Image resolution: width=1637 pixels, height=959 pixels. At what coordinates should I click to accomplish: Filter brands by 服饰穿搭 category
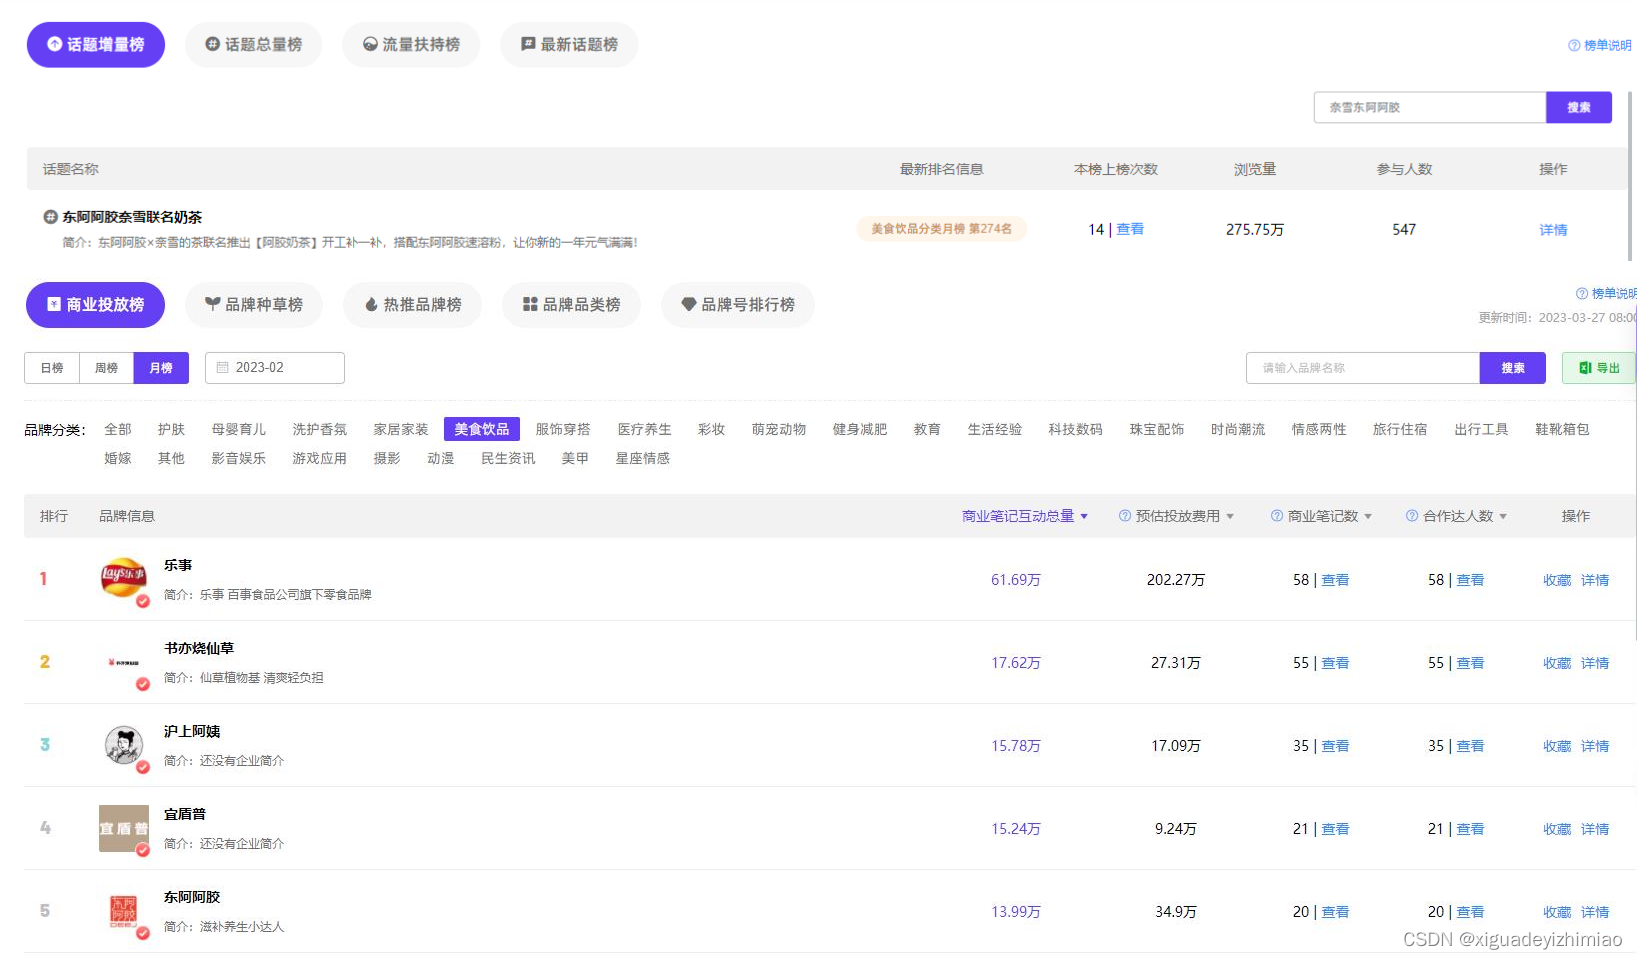(563, 429)
